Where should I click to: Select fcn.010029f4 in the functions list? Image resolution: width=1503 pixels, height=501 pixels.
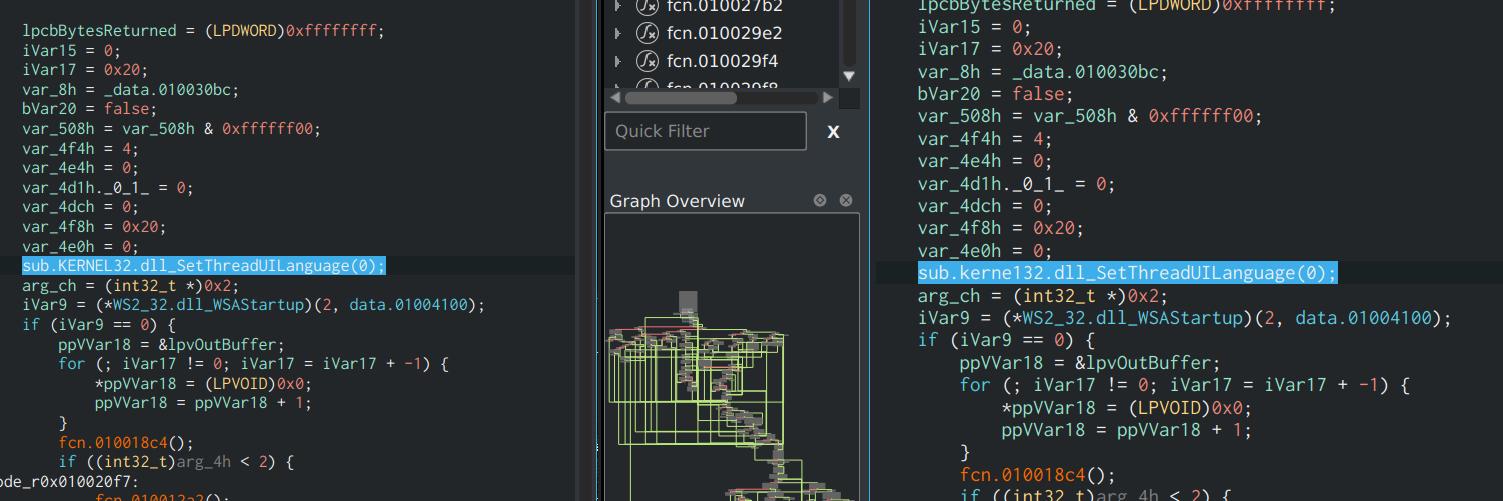pyautogui.click(x=722, y=61)
